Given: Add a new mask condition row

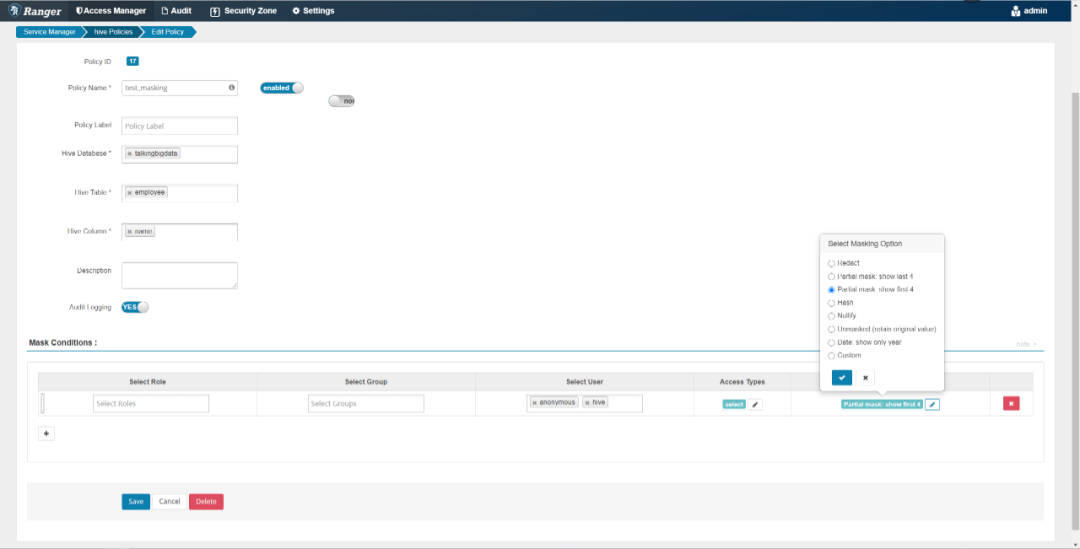Looking at the screenshot, I should click(46, 433).
